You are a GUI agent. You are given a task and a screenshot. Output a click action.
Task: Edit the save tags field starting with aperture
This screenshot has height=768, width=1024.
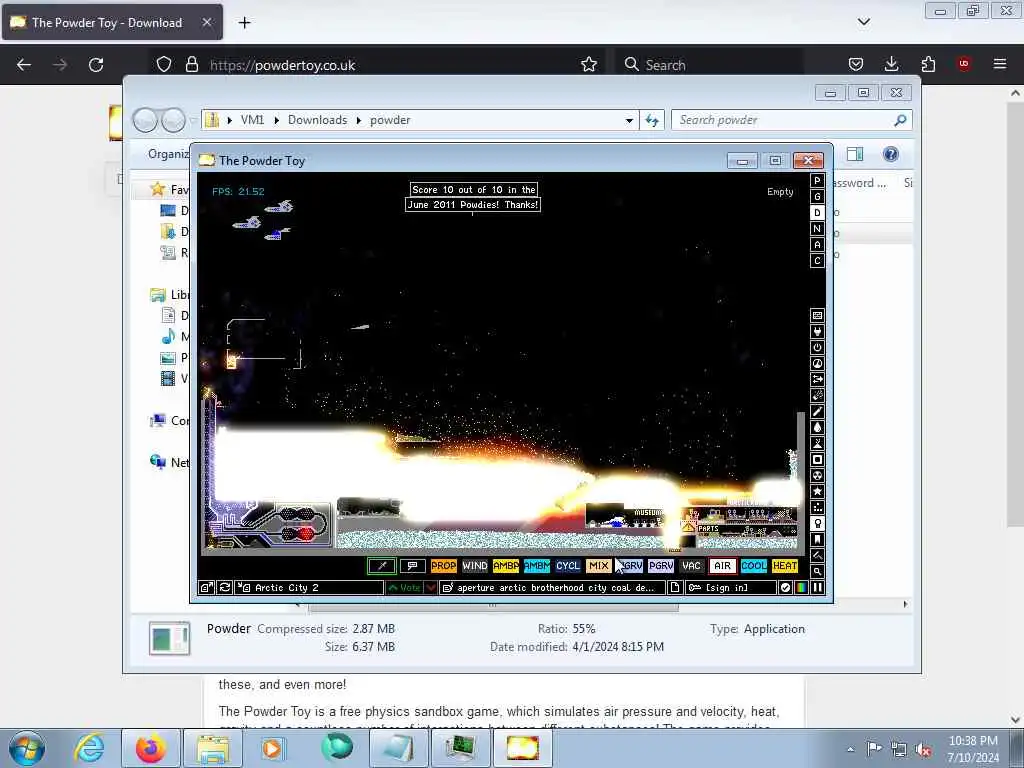[553, 588]
